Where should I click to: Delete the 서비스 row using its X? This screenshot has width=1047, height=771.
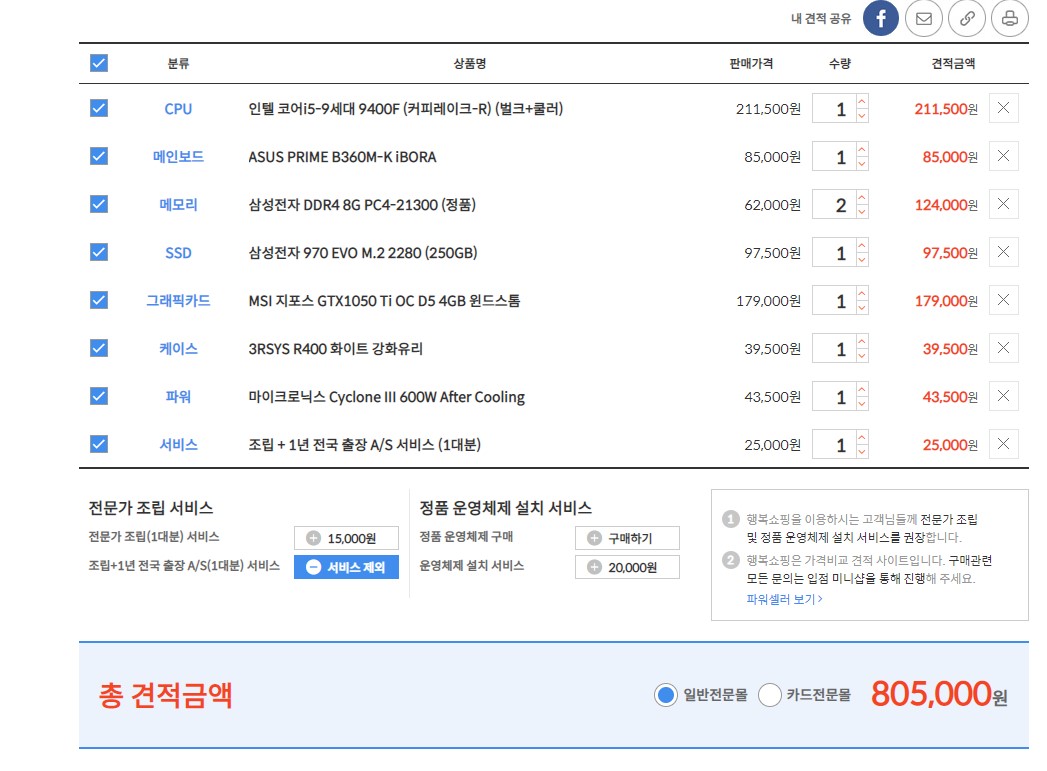pos(1003,444)
